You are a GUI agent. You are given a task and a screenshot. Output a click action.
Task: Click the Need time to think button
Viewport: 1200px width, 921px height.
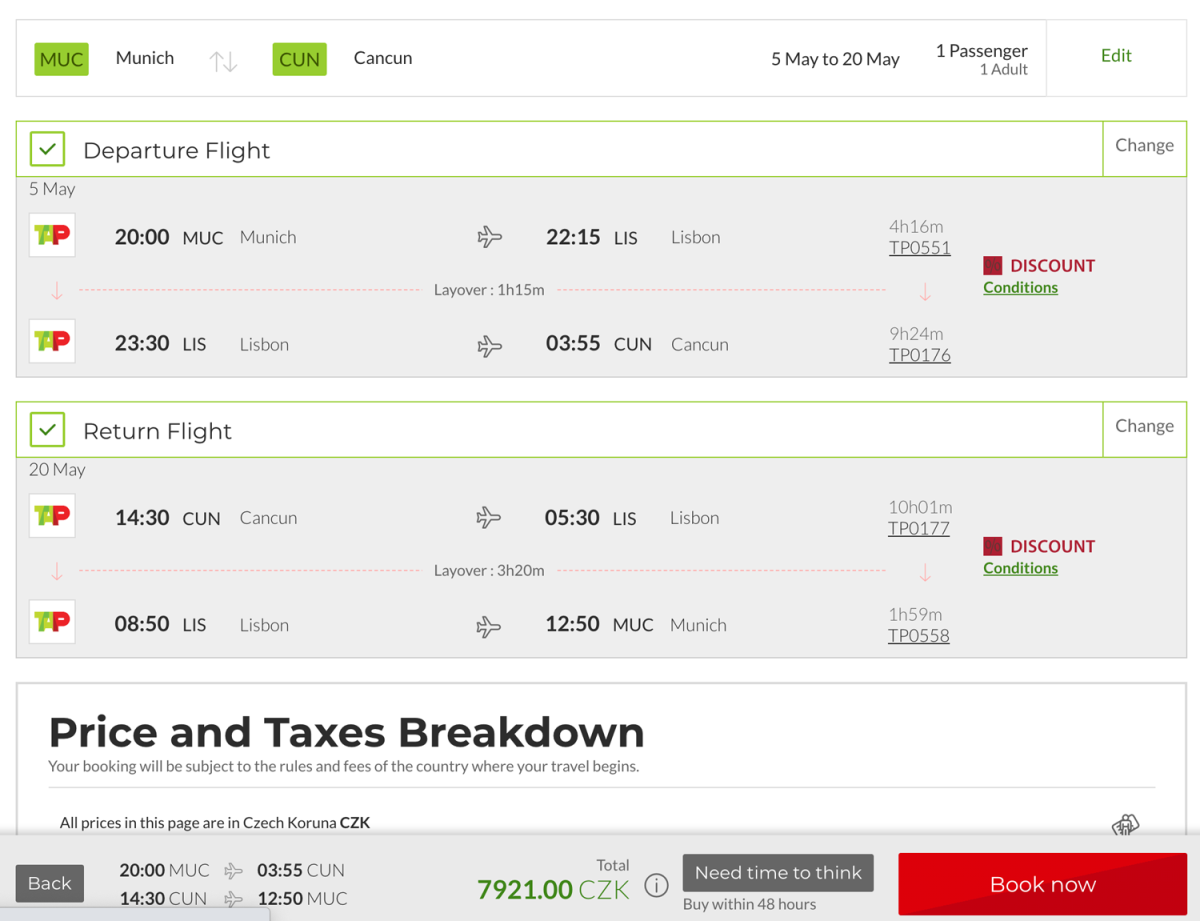(x=778, y=873)
